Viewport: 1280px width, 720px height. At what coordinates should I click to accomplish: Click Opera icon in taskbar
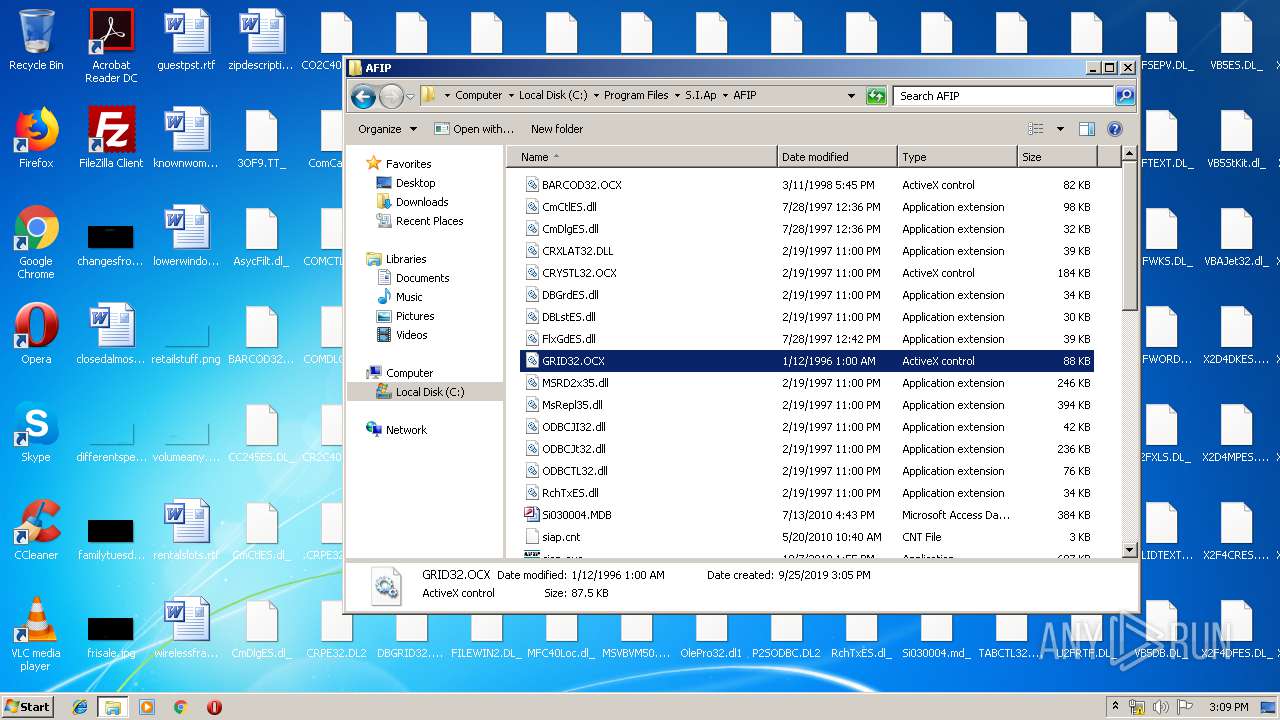coord(214,707)
